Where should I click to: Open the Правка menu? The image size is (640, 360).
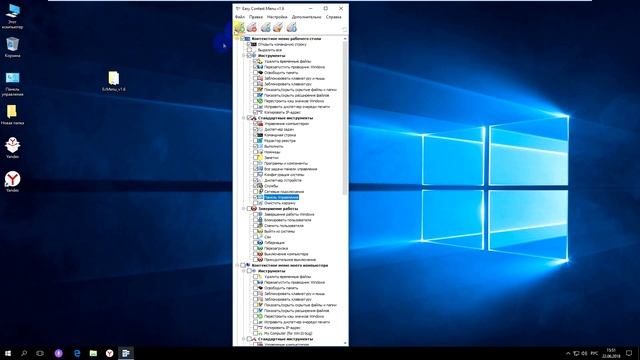coord(256,17)
